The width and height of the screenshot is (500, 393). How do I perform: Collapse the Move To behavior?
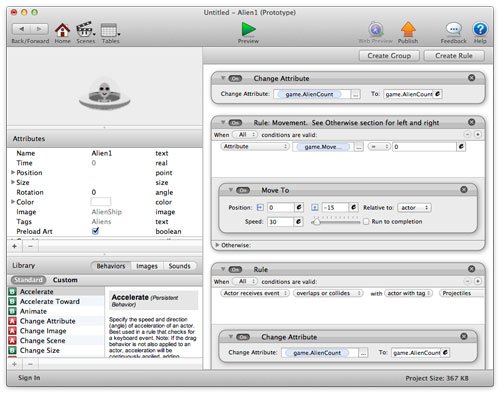click(230, 190)
